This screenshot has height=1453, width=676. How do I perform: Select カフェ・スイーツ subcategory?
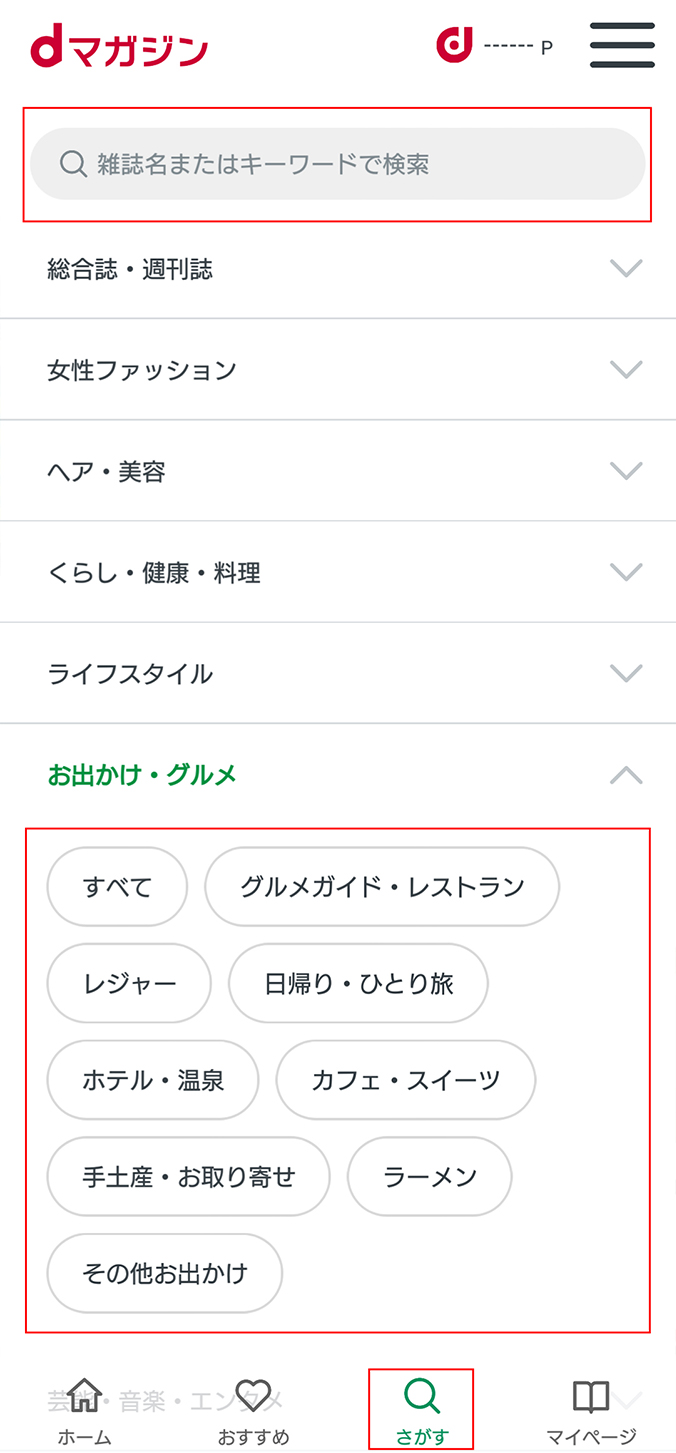point(405,1080)
